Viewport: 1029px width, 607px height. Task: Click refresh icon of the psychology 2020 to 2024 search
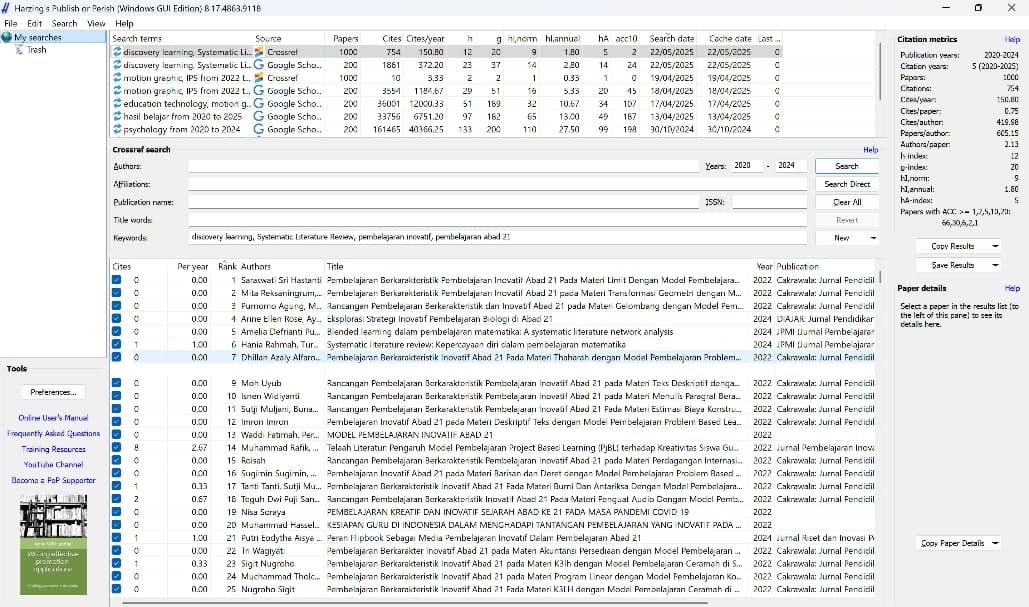point(117,129)
